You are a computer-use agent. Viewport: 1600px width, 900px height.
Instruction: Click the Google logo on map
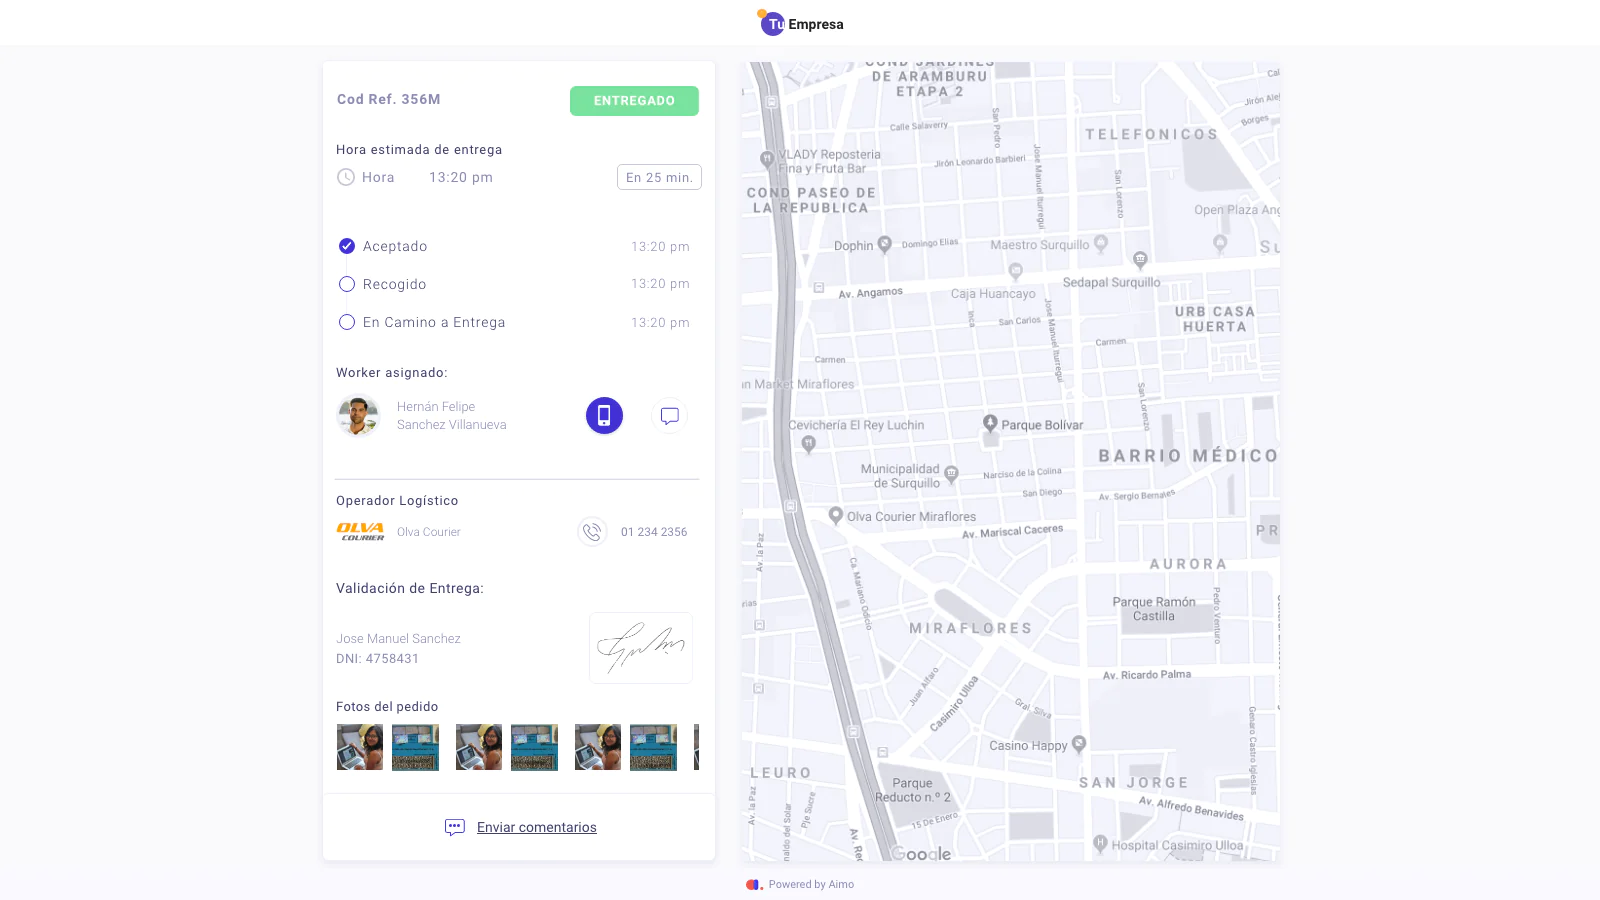(x=921, y=854)
